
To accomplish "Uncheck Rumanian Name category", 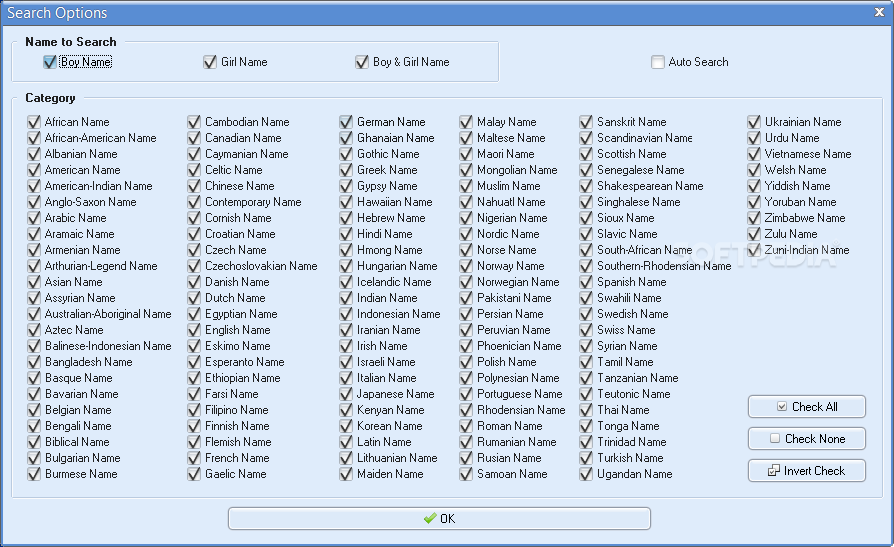I will coord(466,442).
